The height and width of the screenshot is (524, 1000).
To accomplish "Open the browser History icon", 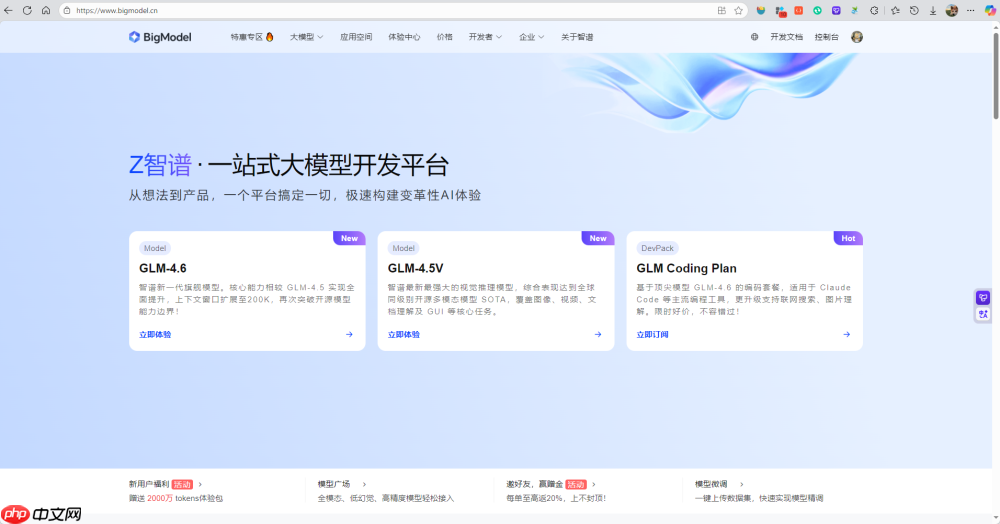I will [914, 10].
